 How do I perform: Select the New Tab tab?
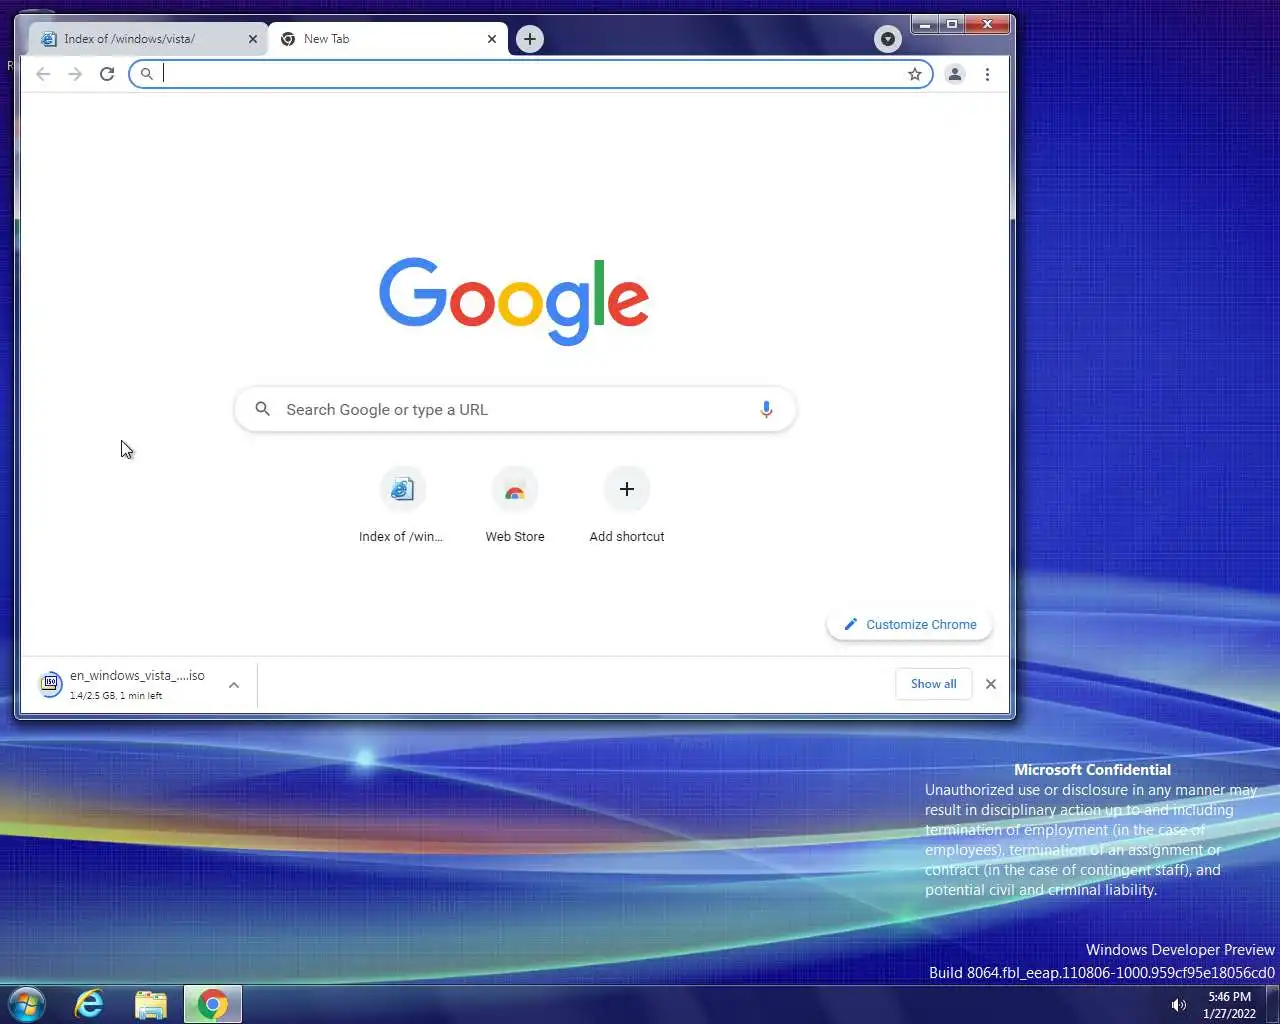click(387, 39)
